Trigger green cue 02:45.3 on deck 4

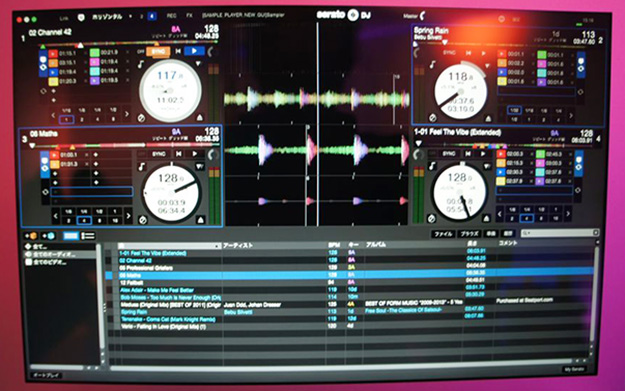pyautogui.click(x=540, y=154)
